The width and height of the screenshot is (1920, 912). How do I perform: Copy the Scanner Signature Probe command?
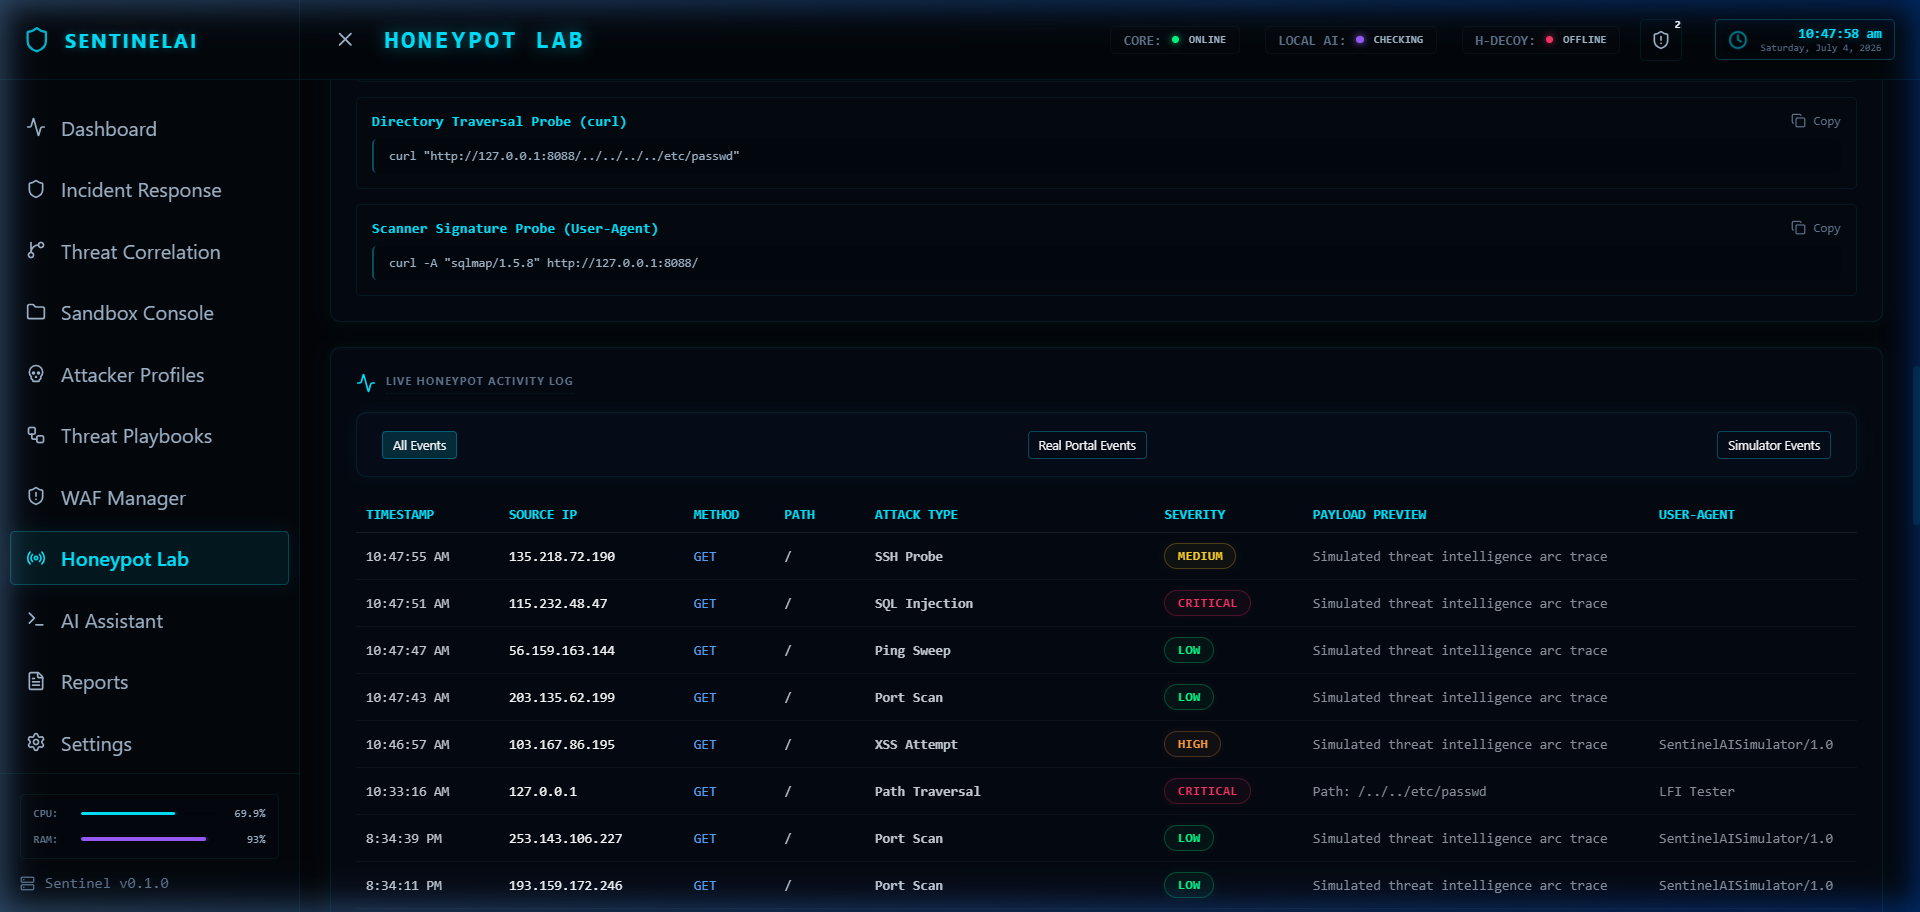(1816, 228)
